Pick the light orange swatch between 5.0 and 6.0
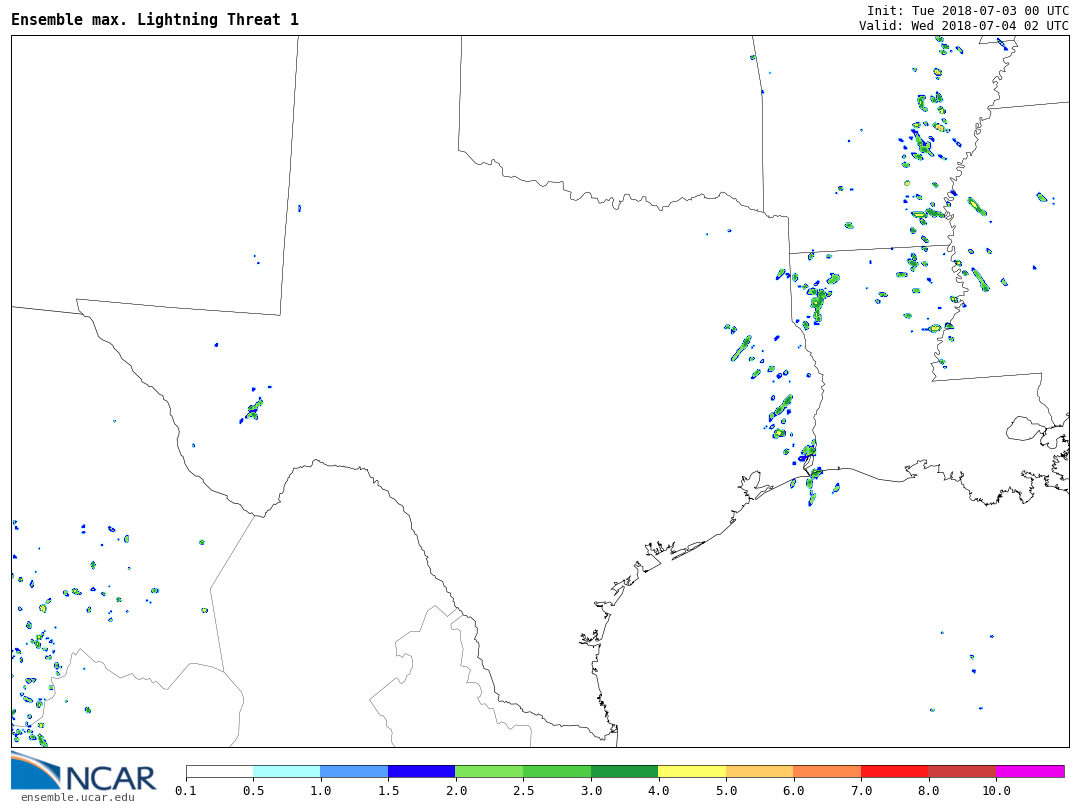The height and width of the screenshot is (810, 1080). 759,771
